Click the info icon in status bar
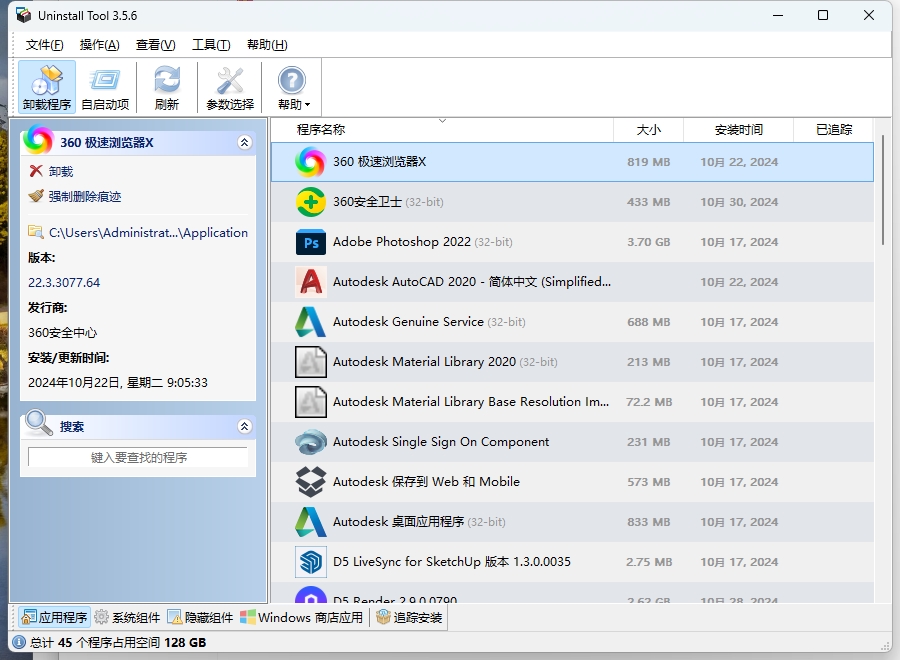 [19, 642]
